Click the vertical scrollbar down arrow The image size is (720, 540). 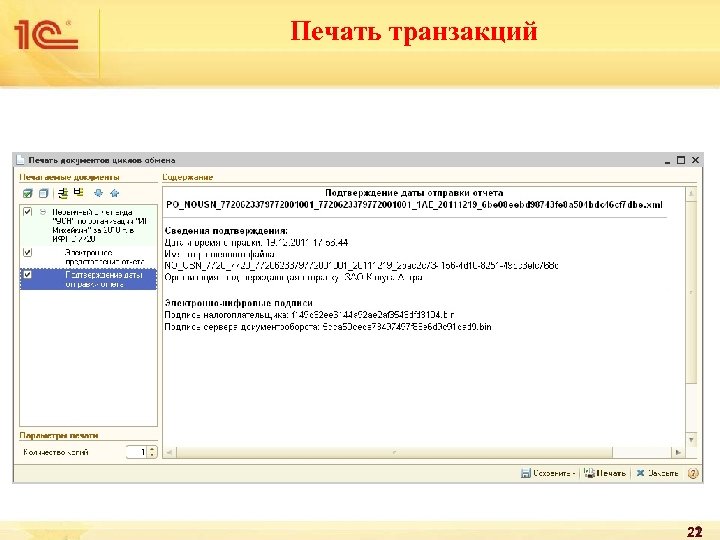(692, 440)
